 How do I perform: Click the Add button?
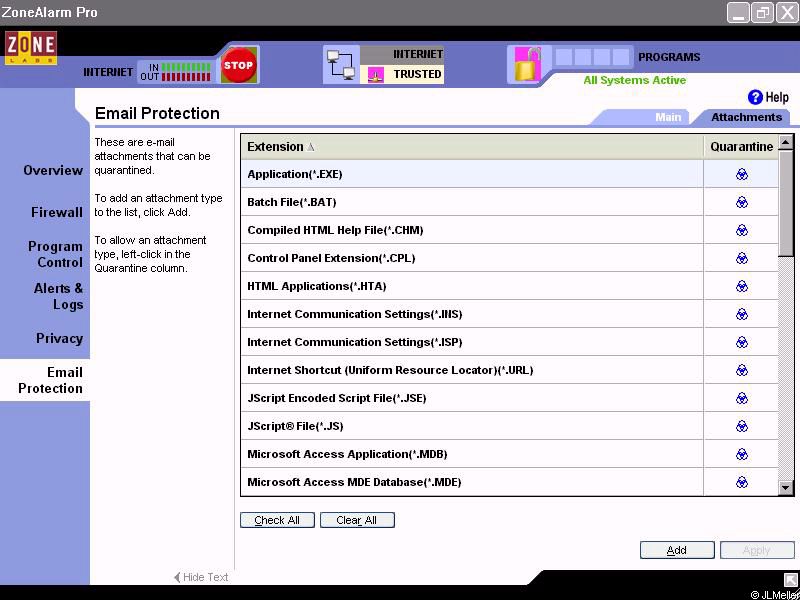tap(677, 550)
